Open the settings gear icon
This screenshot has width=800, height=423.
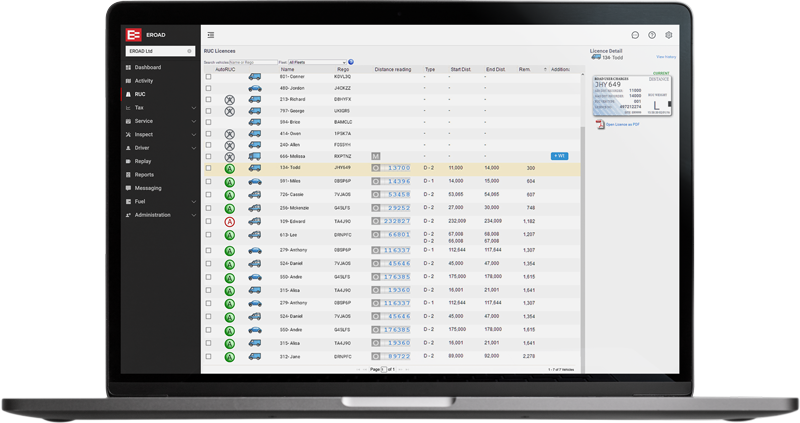(x=669, y=35)
